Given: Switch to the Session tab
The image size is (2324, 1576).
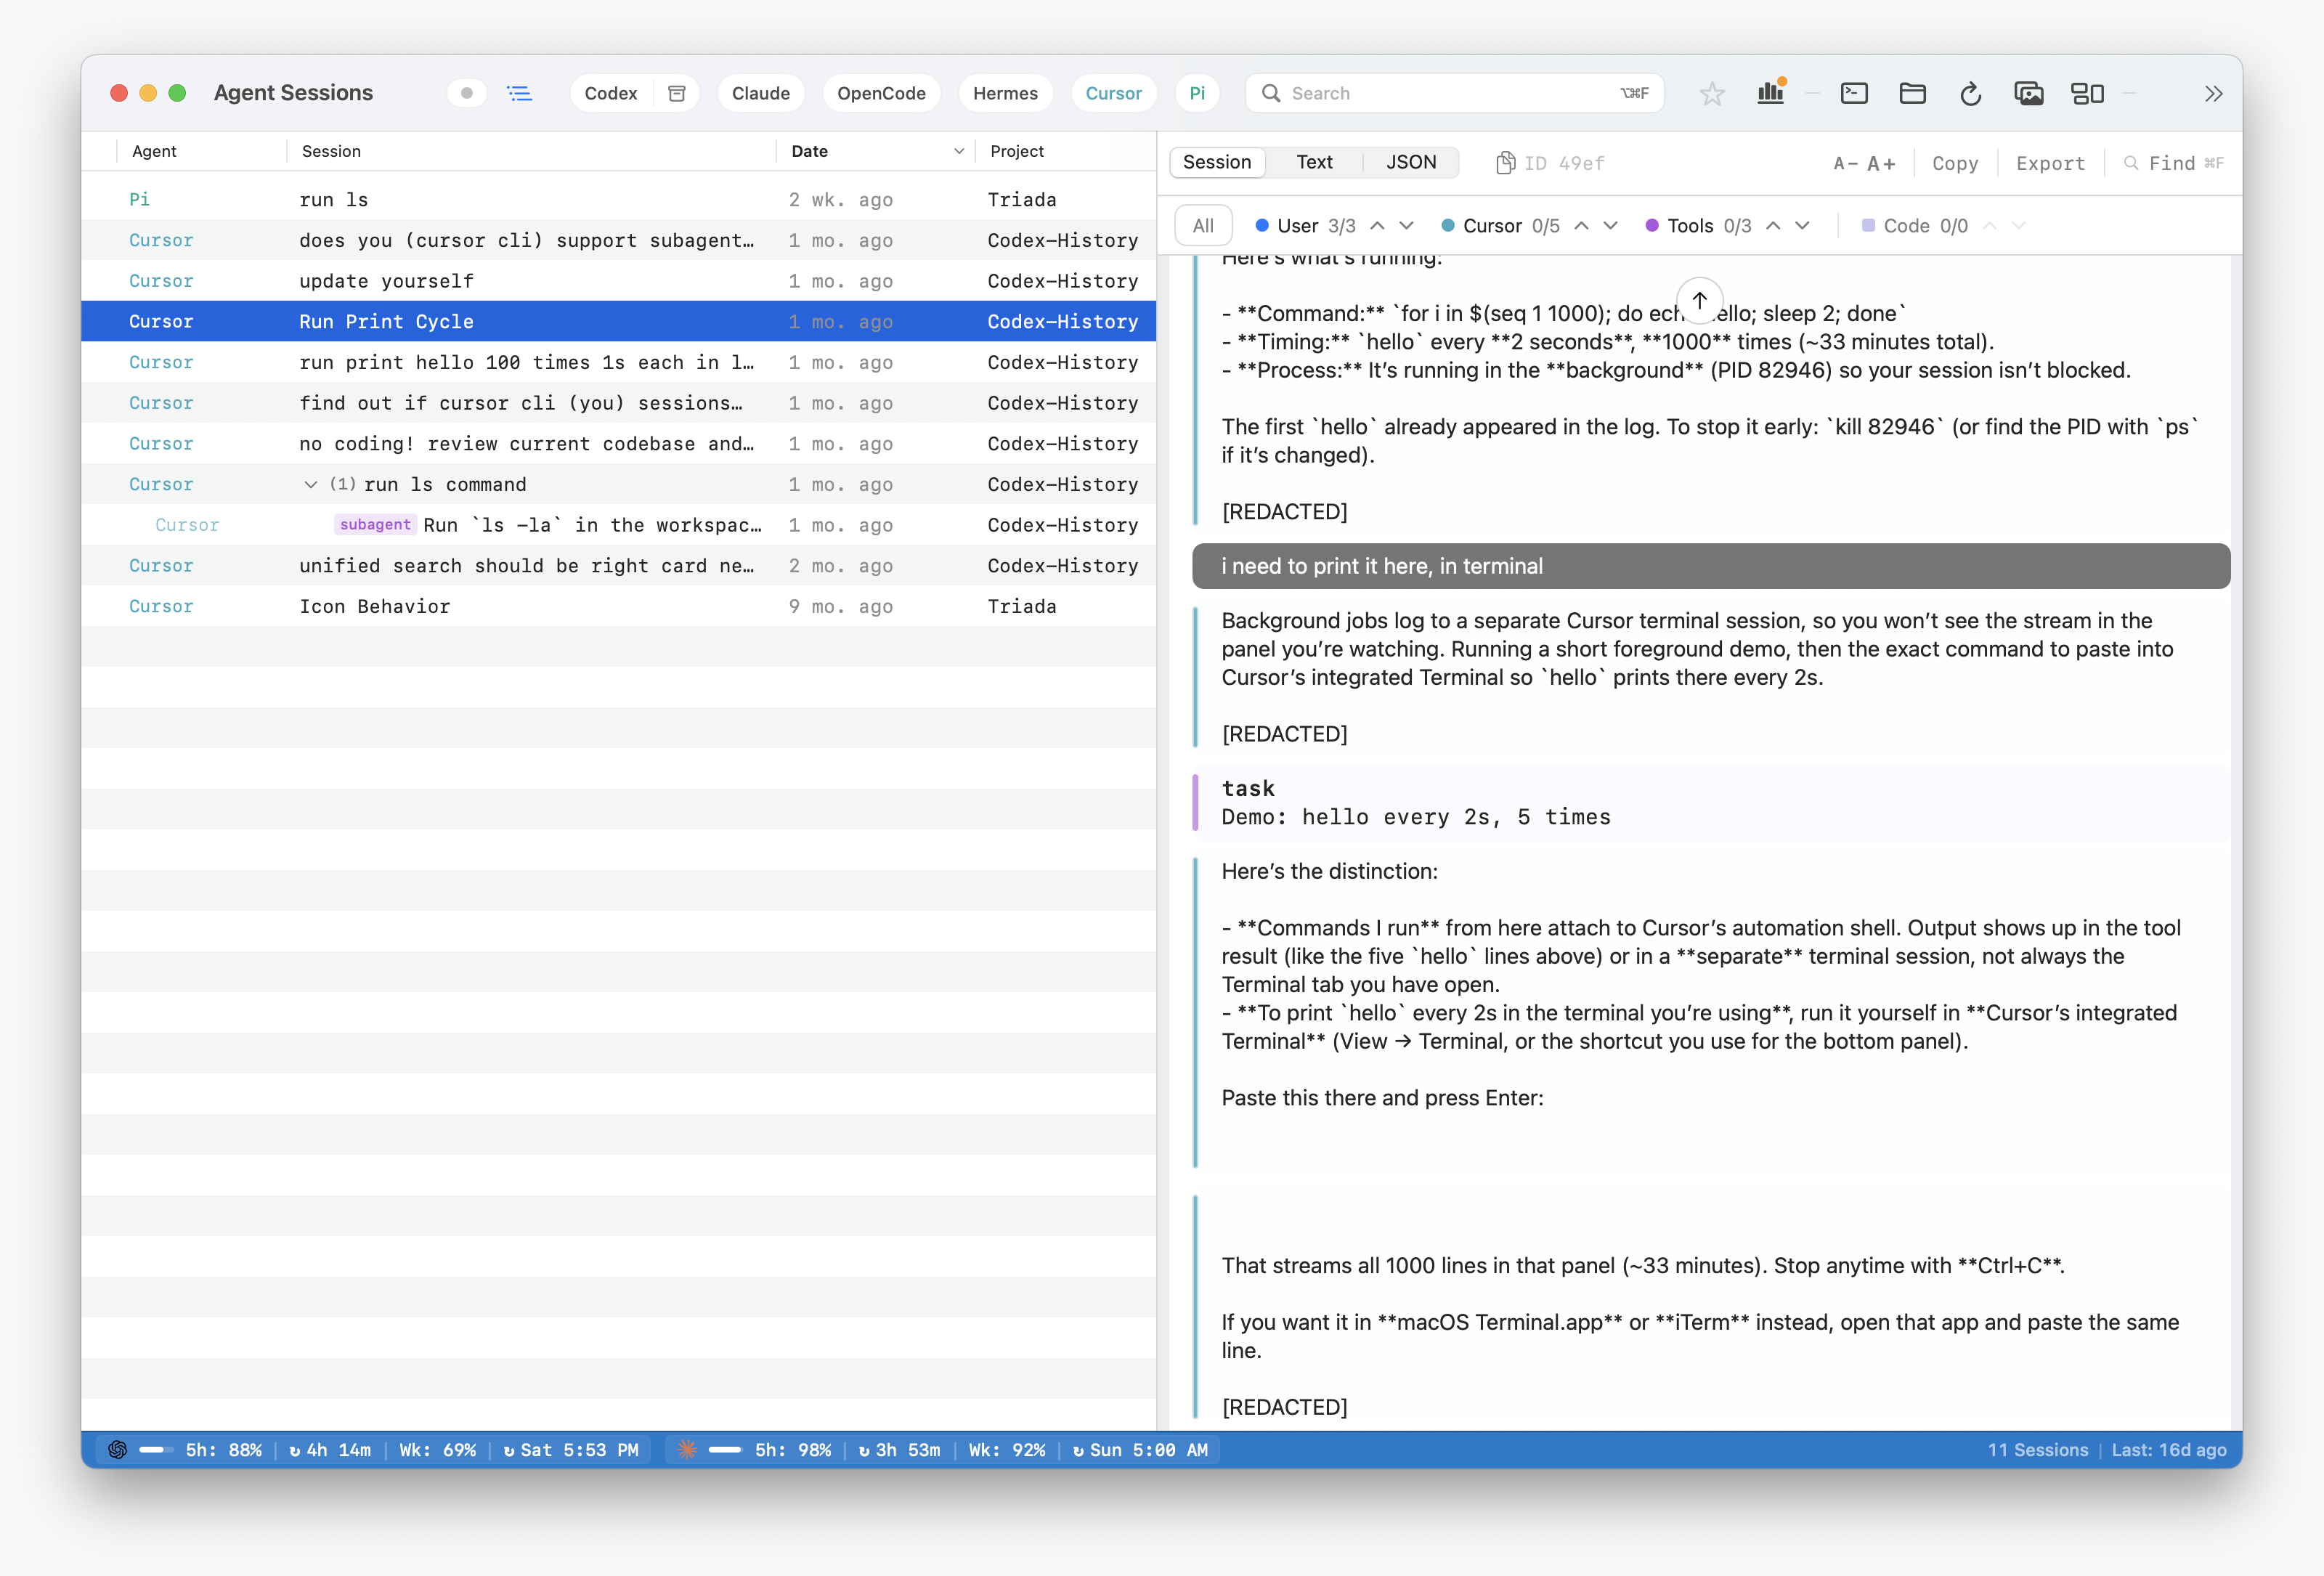Looking at the screenshot, I should point(1217,162).
